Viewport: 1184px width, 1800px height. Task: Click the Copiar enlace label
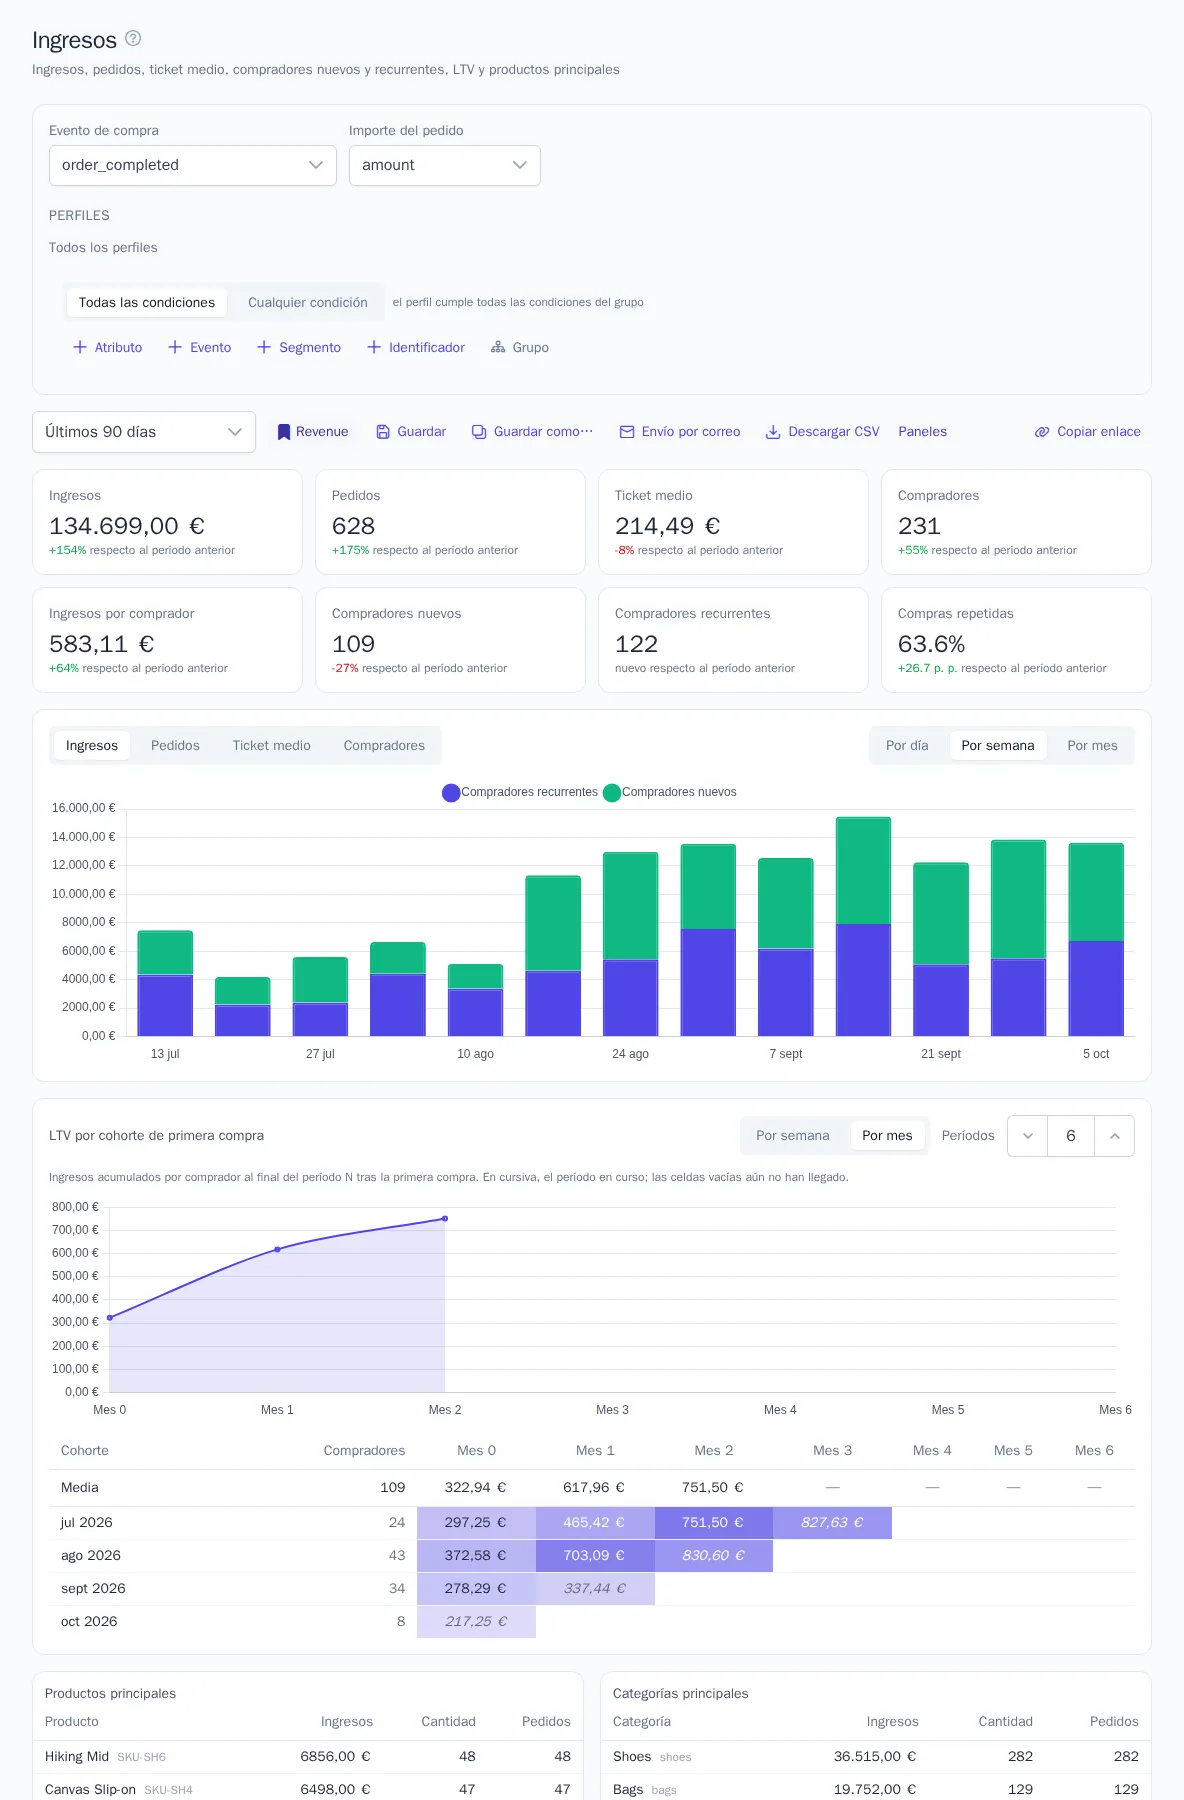(x=1099, y=432)
